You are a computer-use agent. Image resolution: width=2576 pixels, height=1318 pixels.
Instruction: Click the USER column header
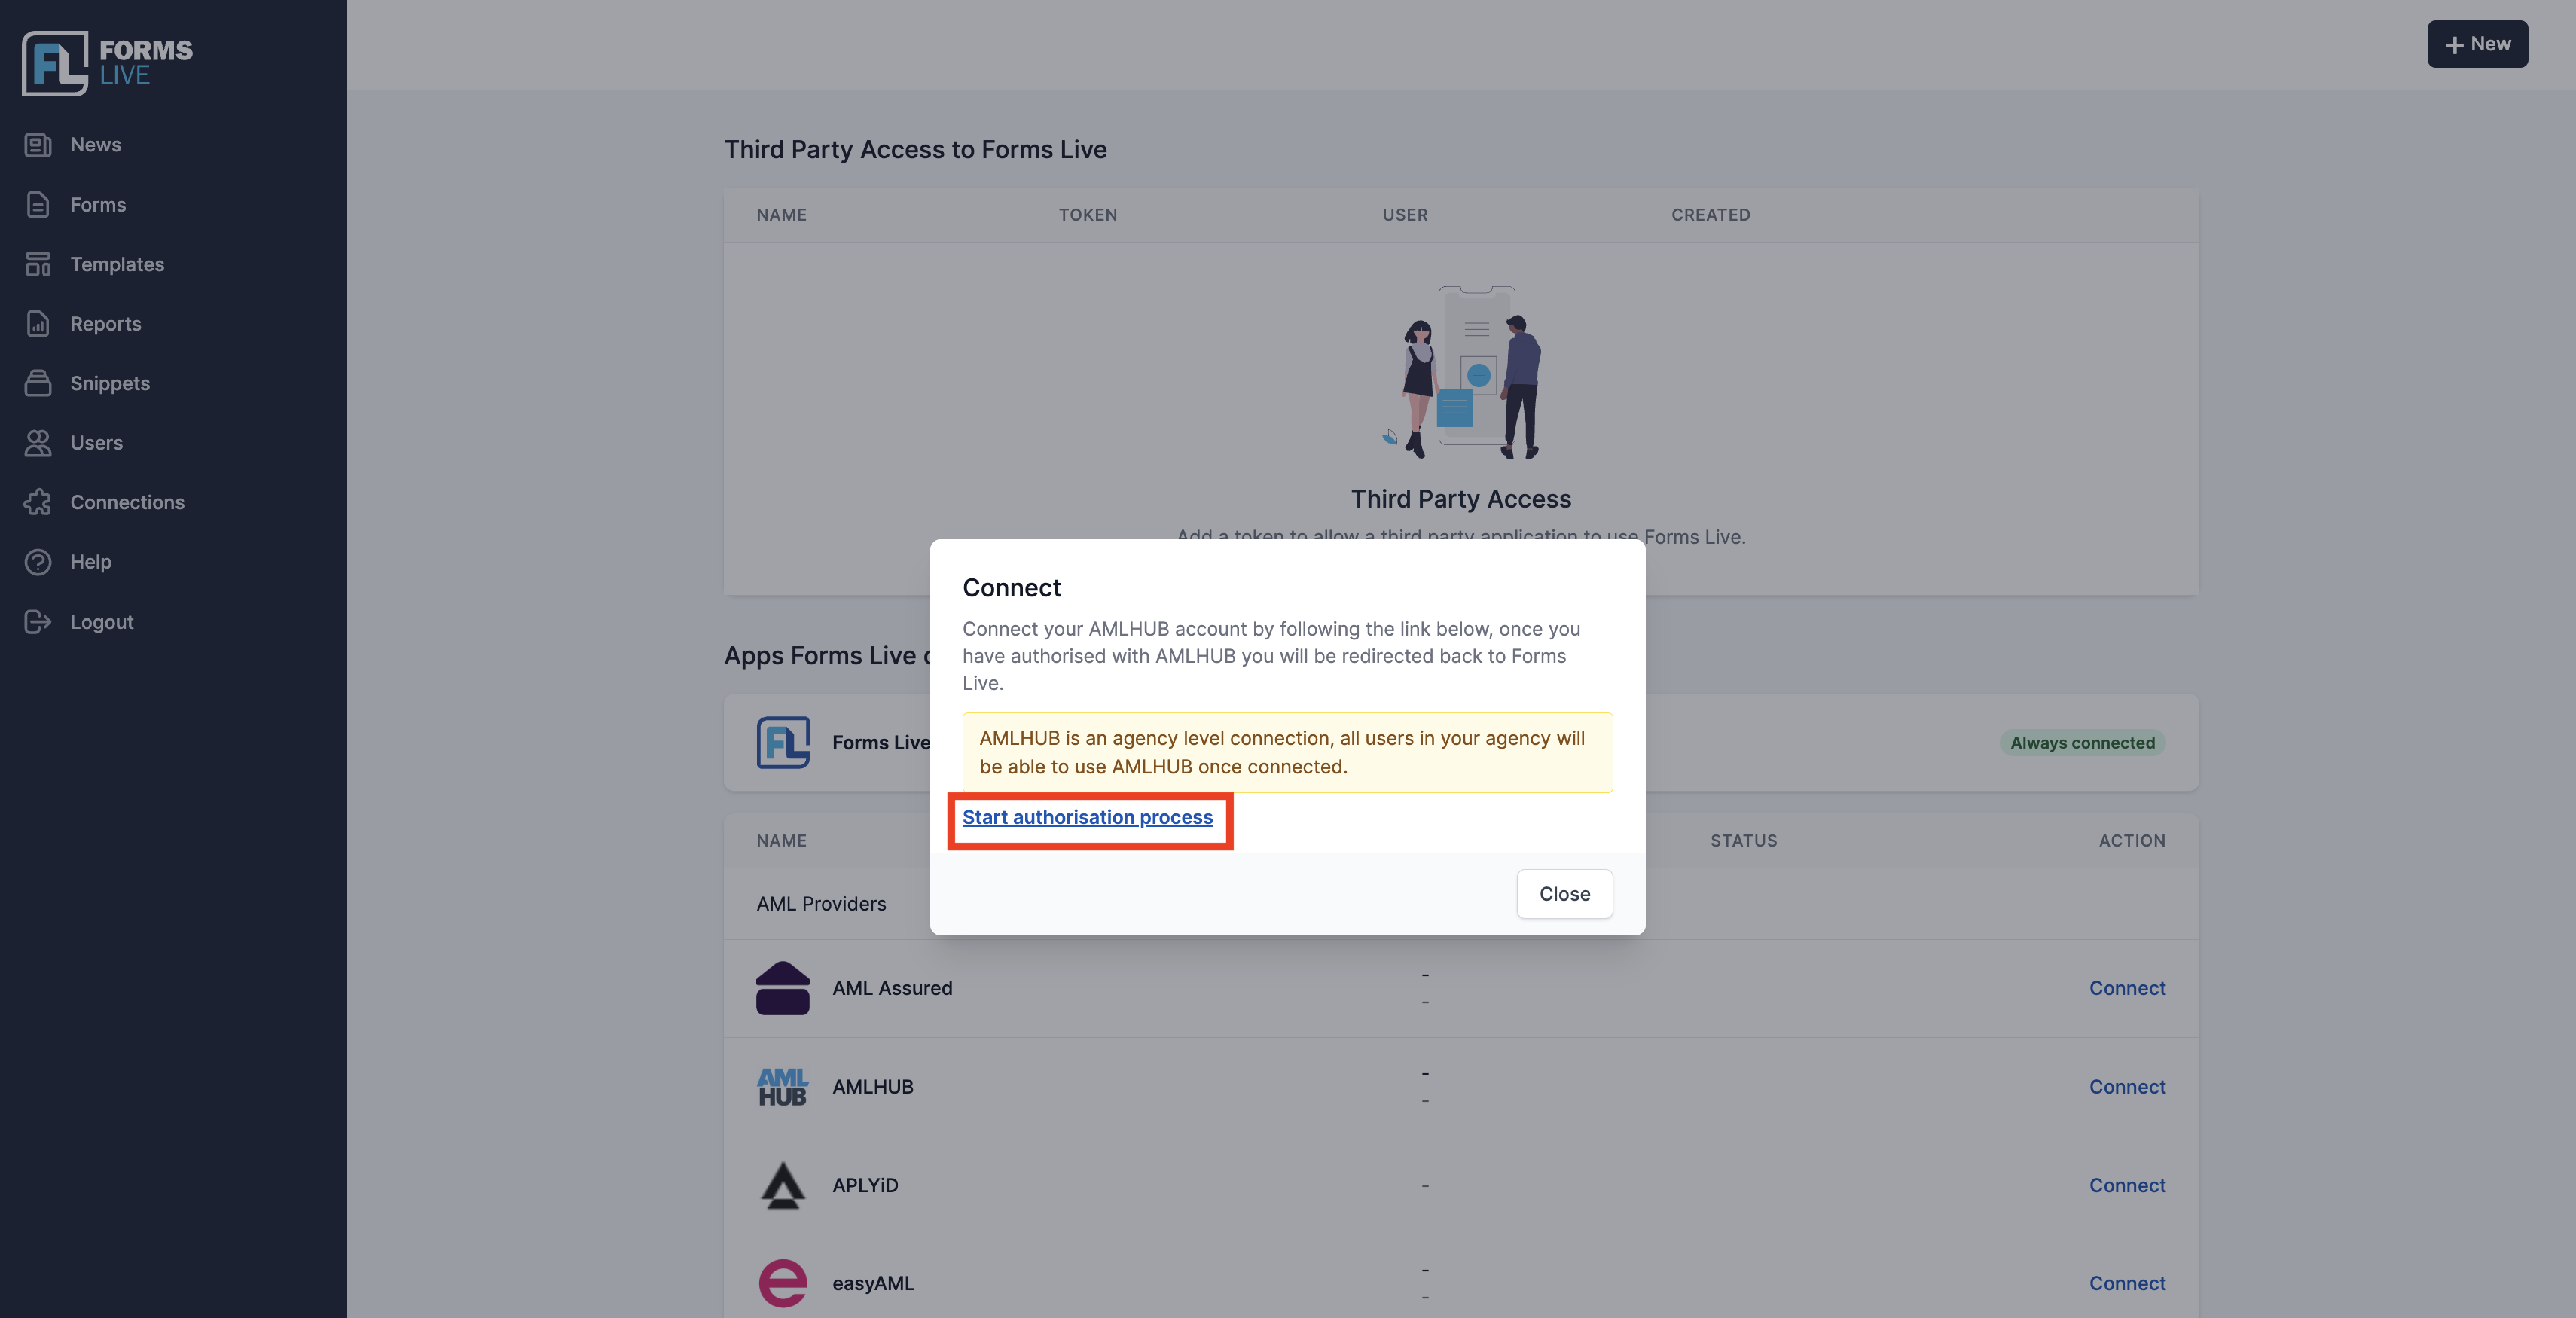[1405, 215]
